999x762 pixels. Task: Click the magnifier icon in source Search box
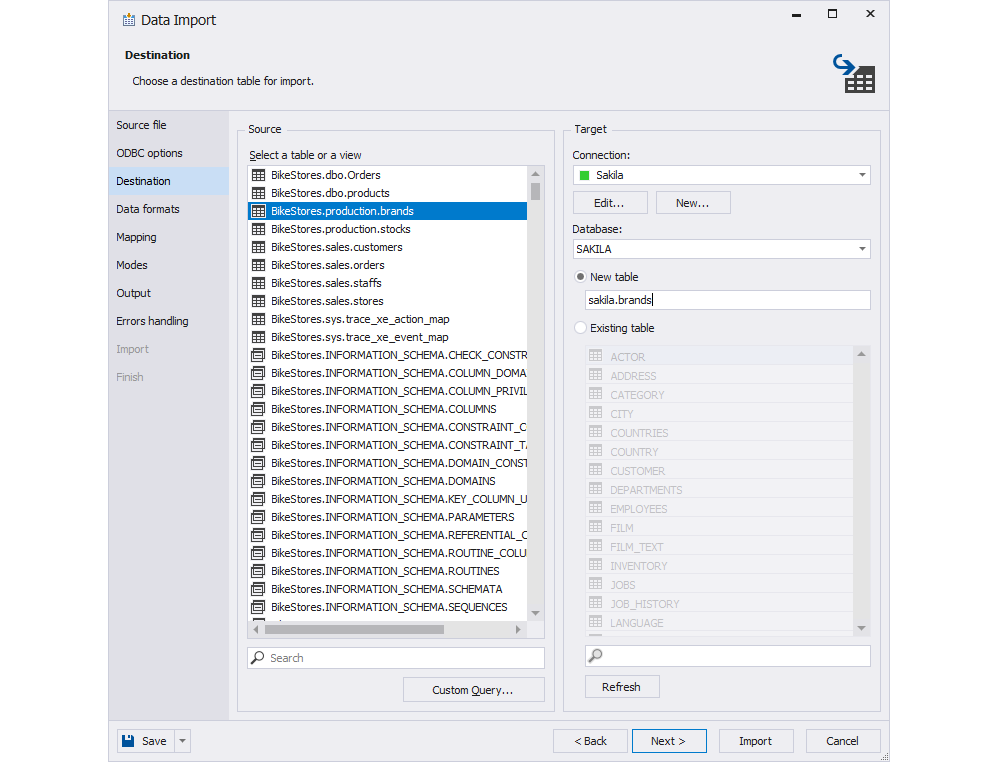(x=258, y=658)
